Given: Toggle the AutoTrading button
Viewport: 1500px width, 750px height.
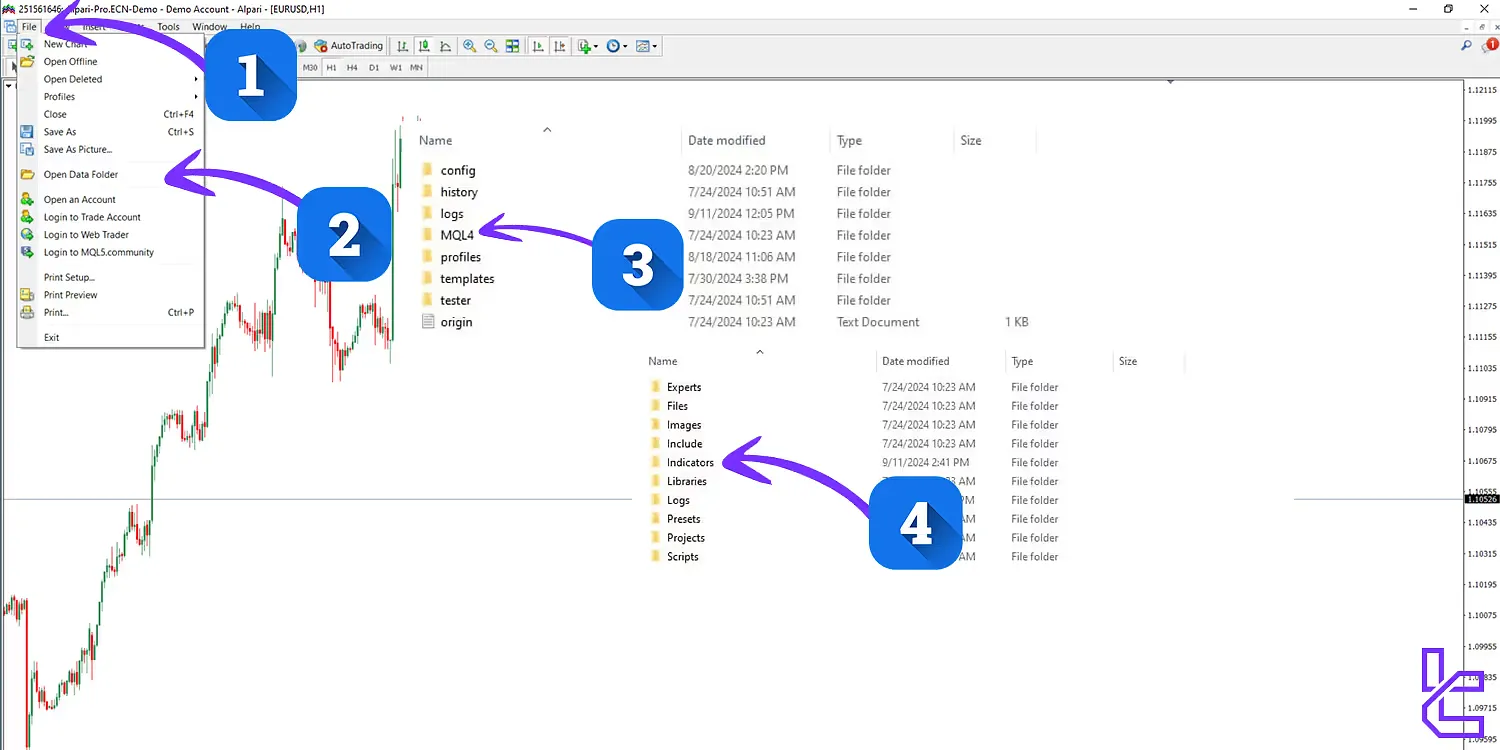Looking at the screenshot, I should coord(348,46).
